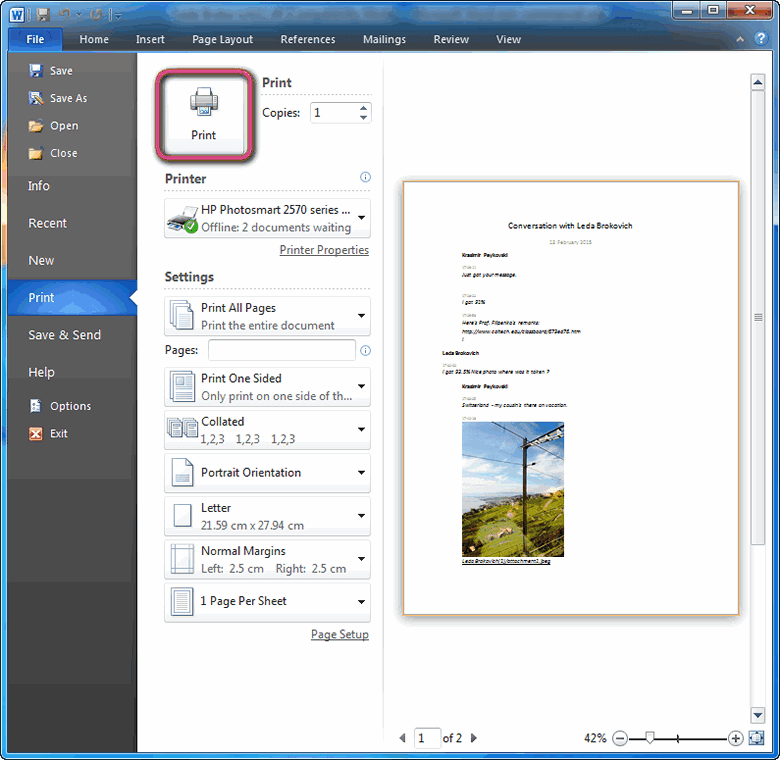This screenshot has height=760, width=780.
Task: Select Save & Send in backstage menu
Action: coord(72,335)
